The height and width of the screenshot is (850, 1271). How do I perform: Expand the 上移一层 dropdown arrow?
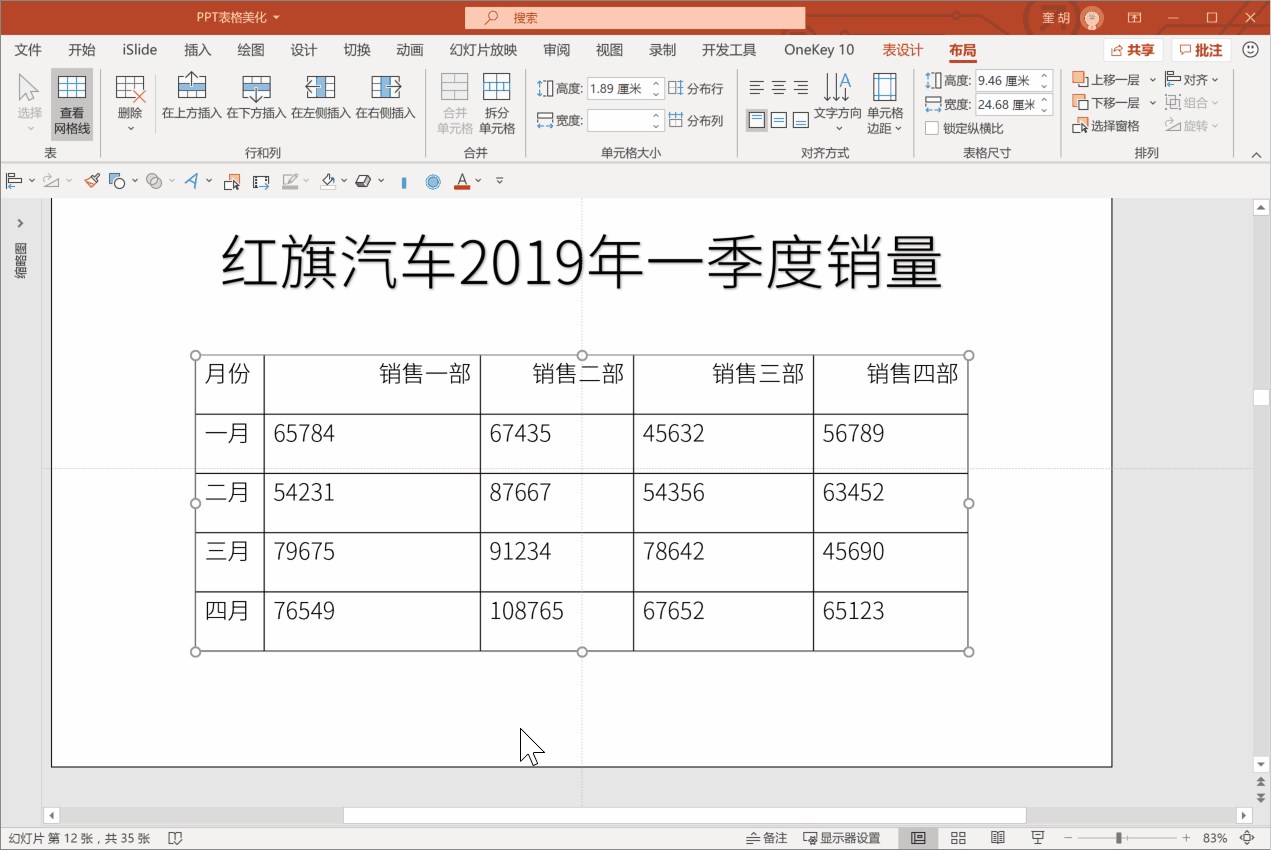[x=1153, y=79]
